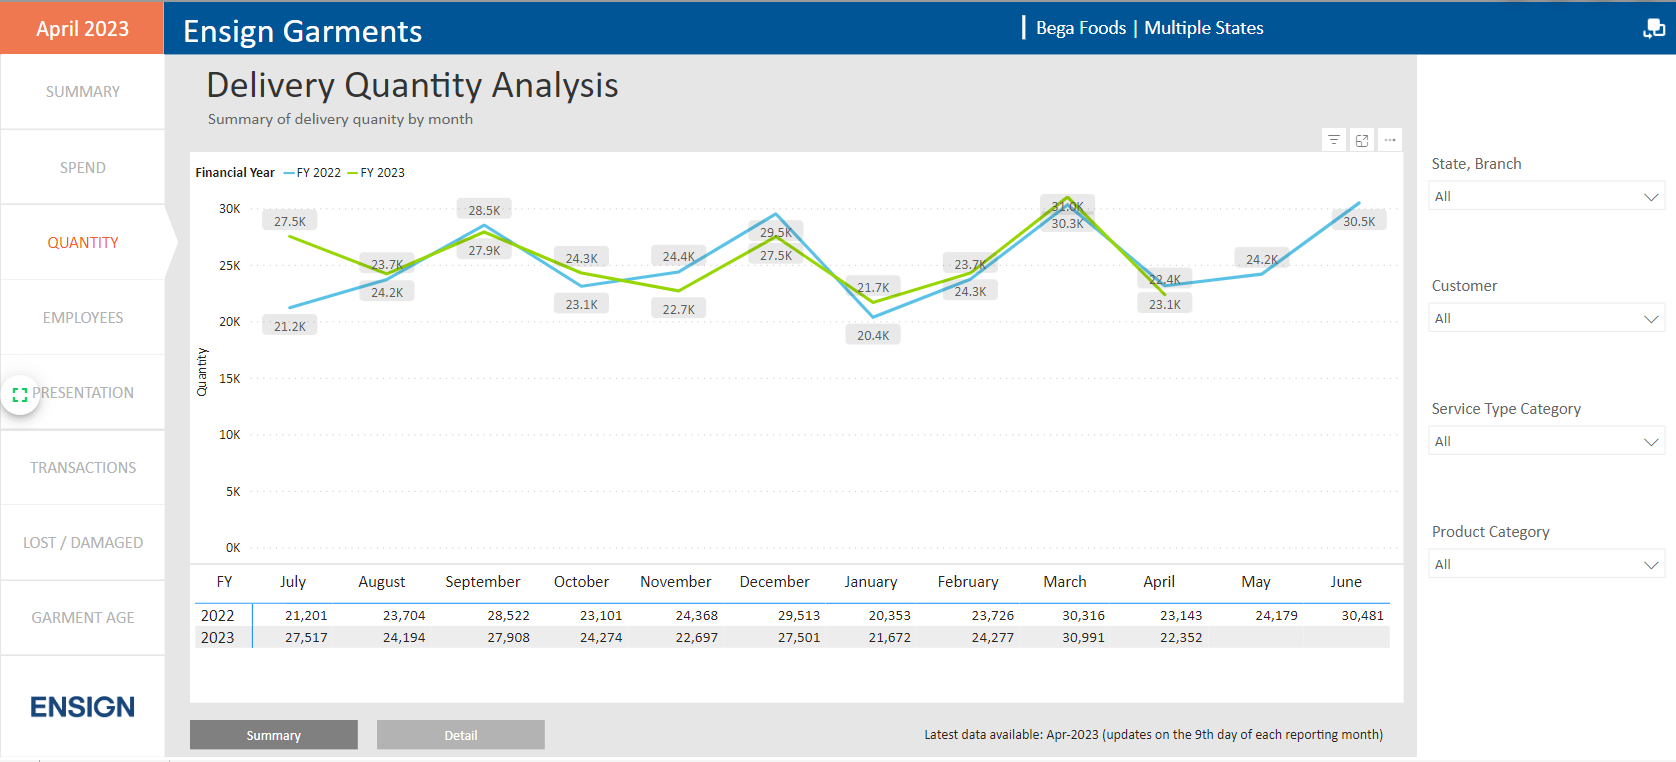Viewport: 1676px width, 762px height.
Task: Open the GARMENT AGE page tab
Action: (83, 617)
